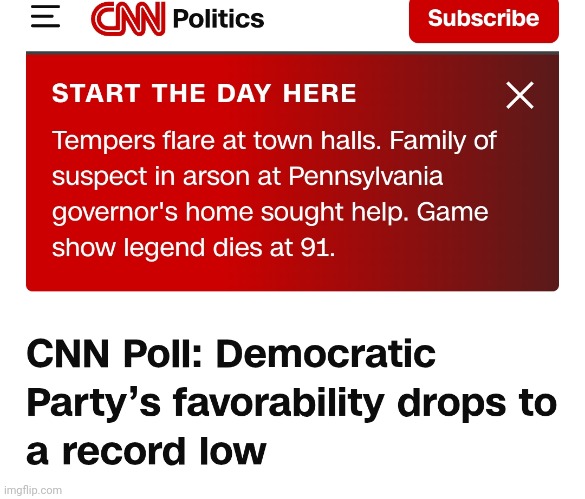Open the hamburger navigation menu
Viewport: 585px width, 499px height.
click(46, 16)
